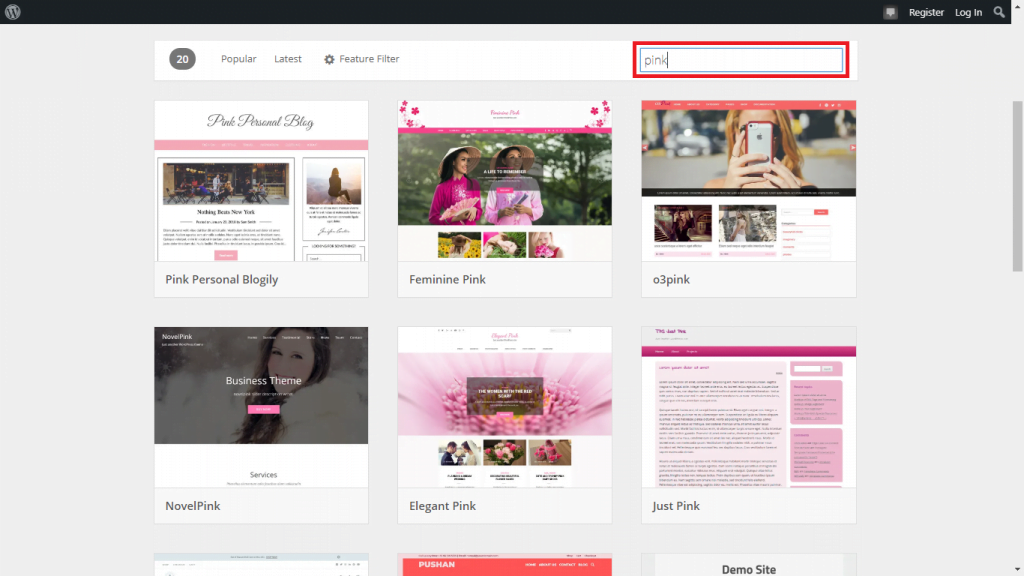Open the Pushan theme thumbnail at bottom
This screenshot has width=1024, height=576.
coord(505,565)
